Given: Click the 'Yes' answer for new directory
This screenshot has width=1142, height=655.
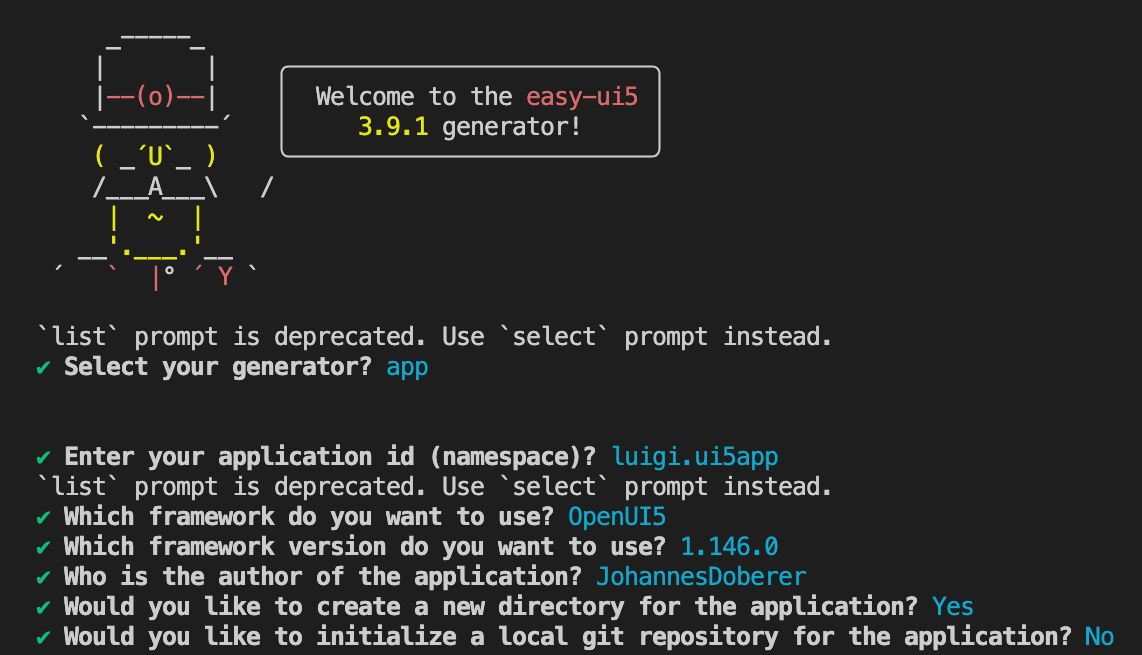Looking at the screenshot, I should click(953, 607).
